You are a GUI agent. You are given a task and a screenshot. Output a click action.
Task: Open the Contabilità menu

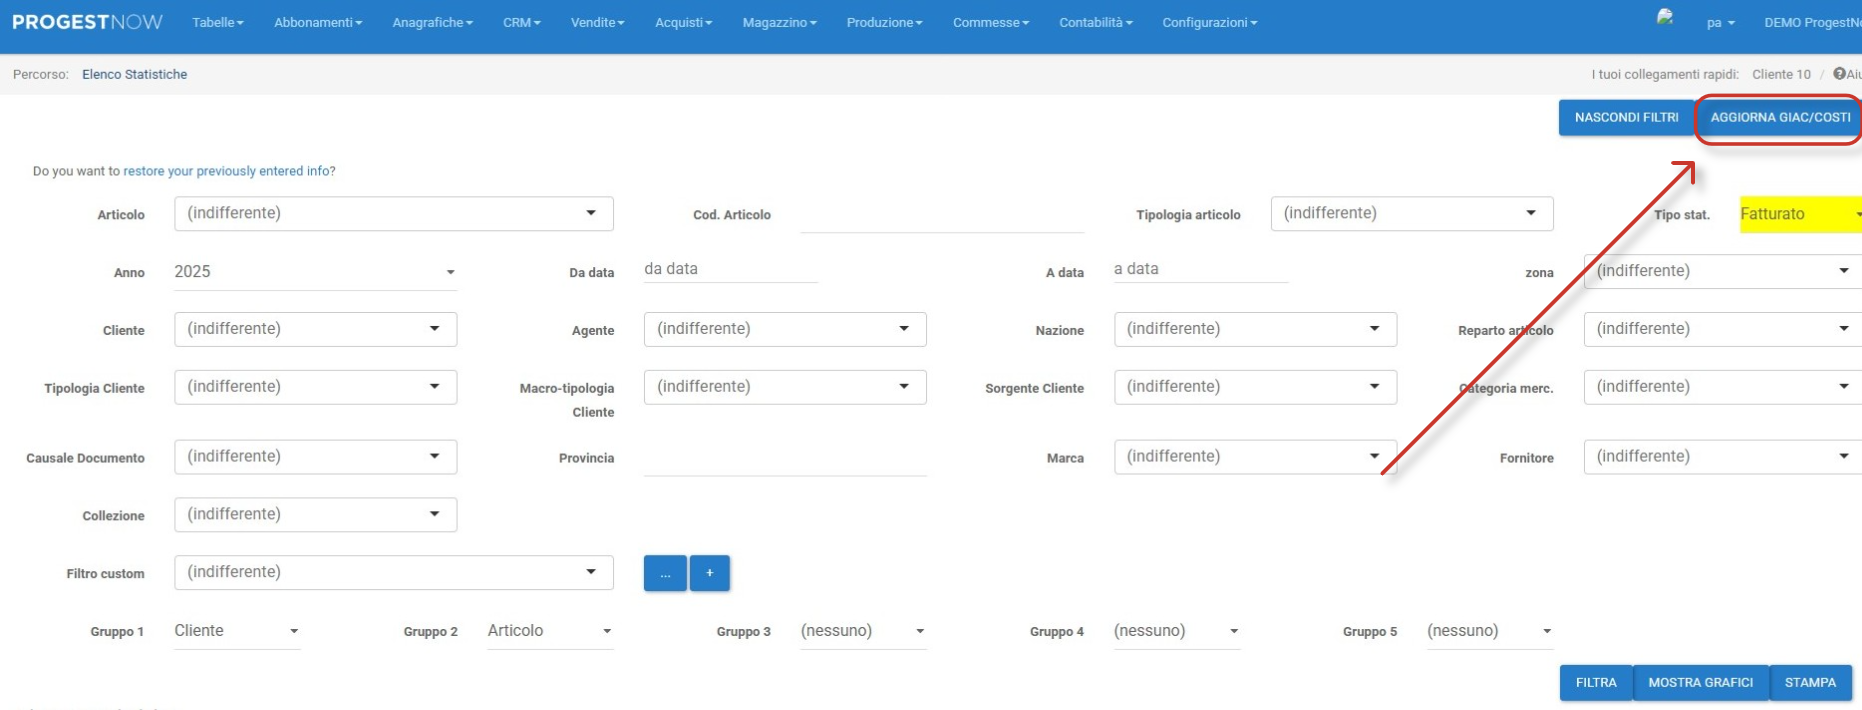pos(1095,22)
